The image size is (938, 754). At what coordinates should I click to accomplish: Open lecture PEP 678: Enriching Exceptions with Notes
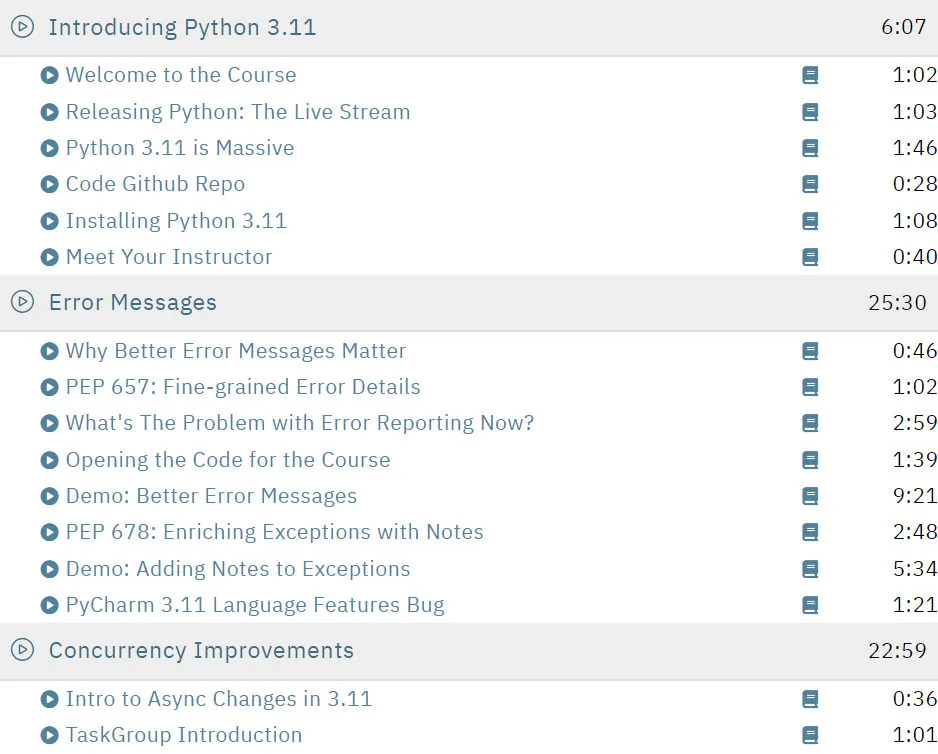click(x=275, y=532)
